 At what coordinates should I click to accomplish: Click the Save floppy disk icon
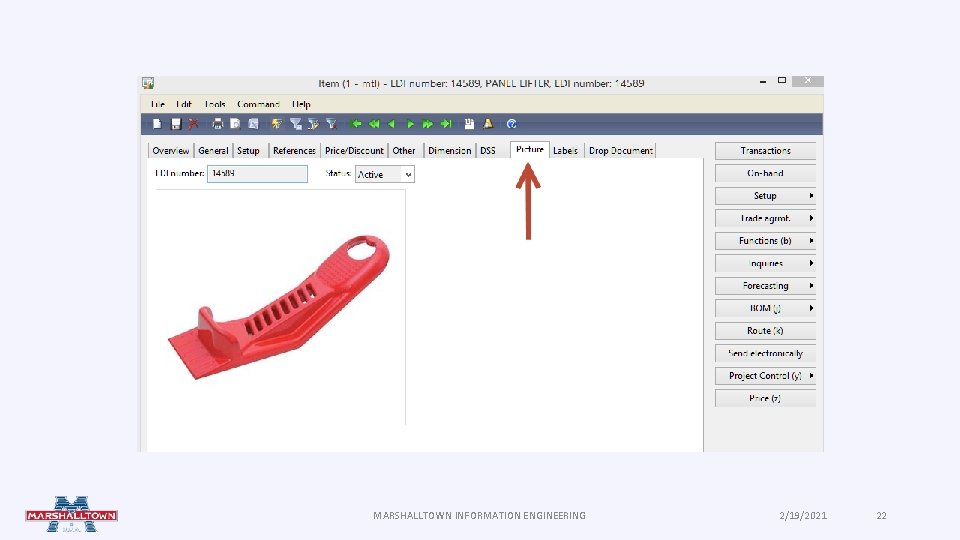pos(176,124)
